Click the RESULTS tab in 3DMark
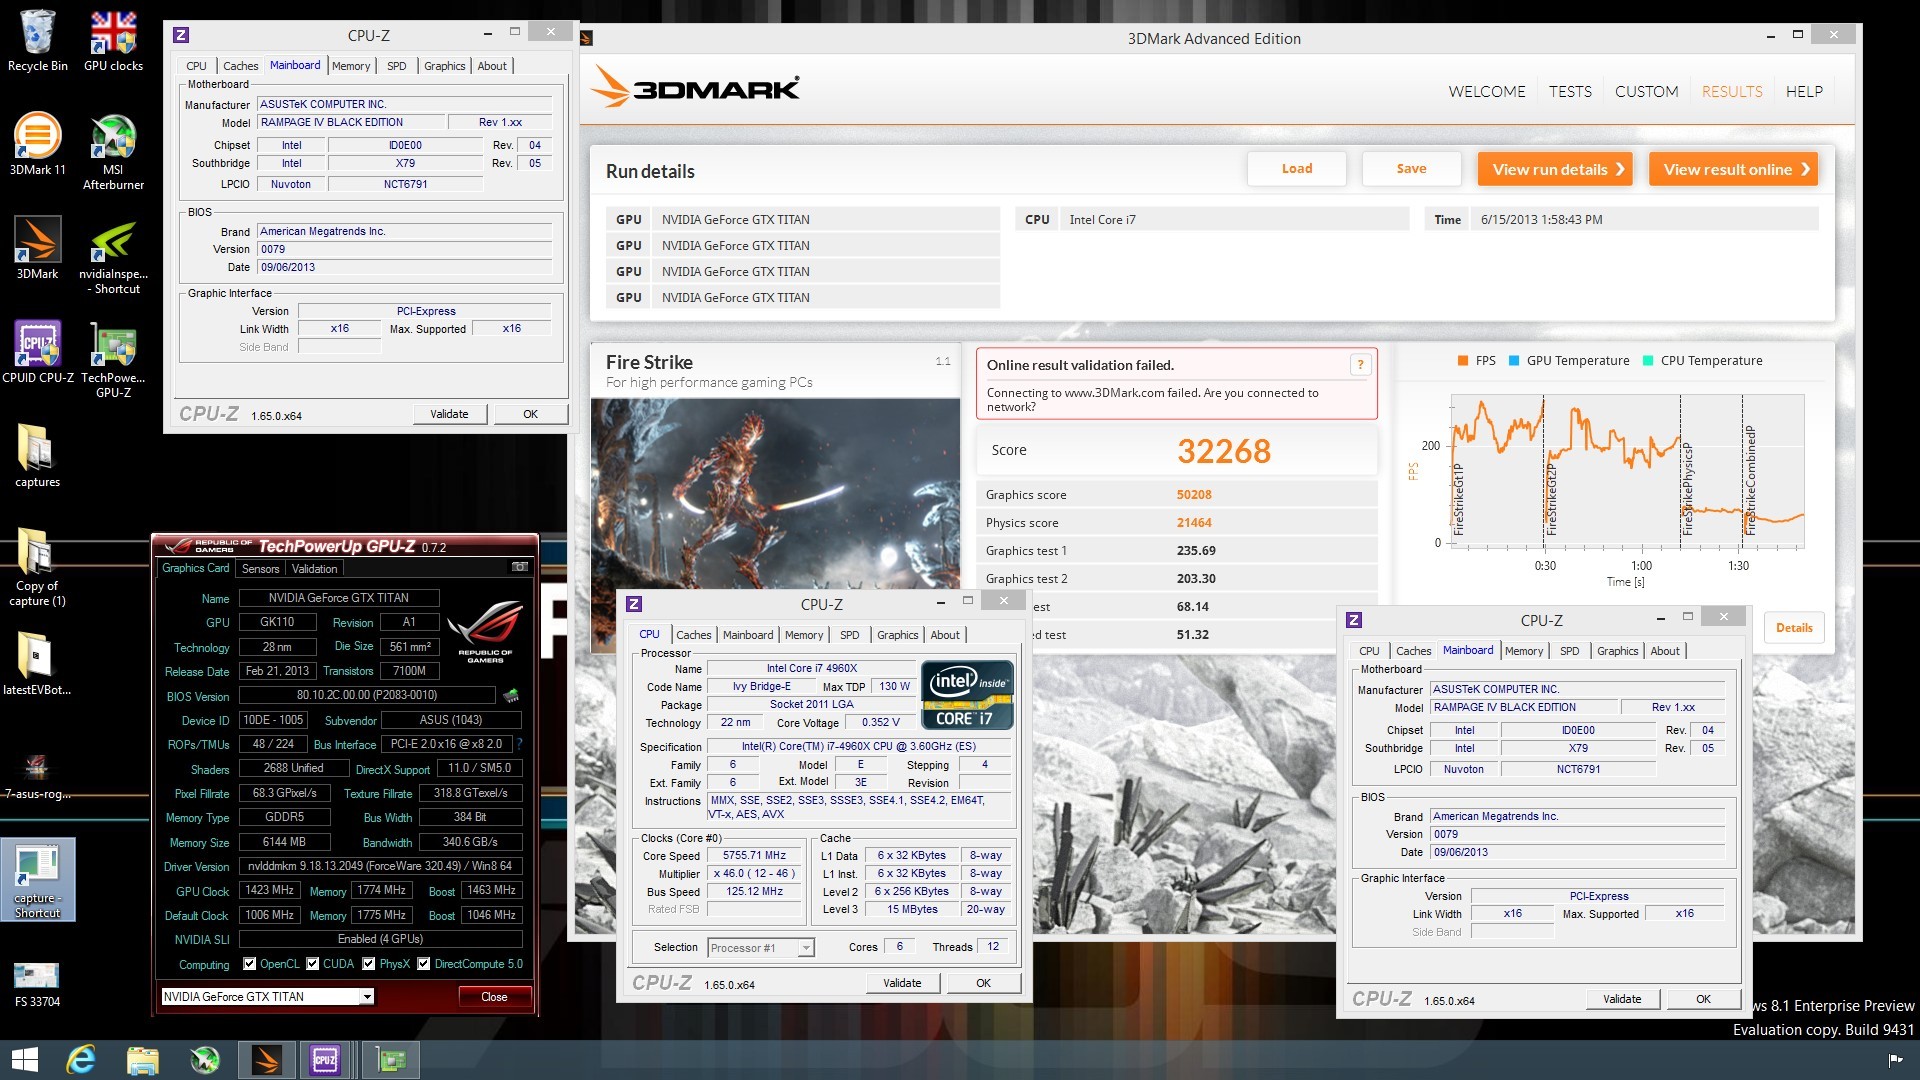 click(x=1732, y=92)
